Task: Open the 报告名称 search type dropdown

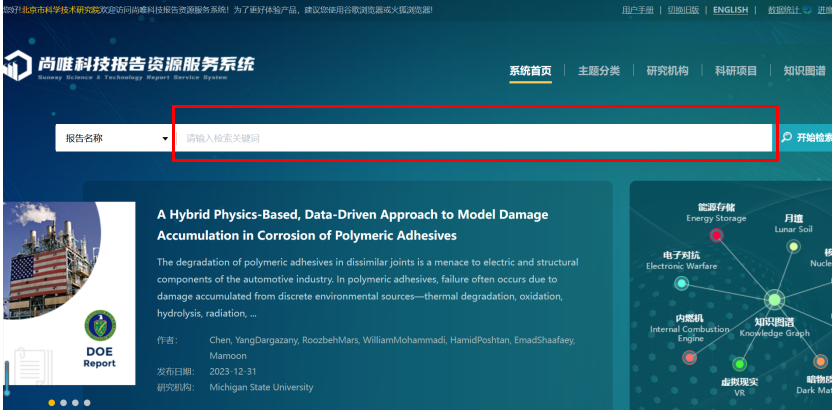Action: point(114,138)
